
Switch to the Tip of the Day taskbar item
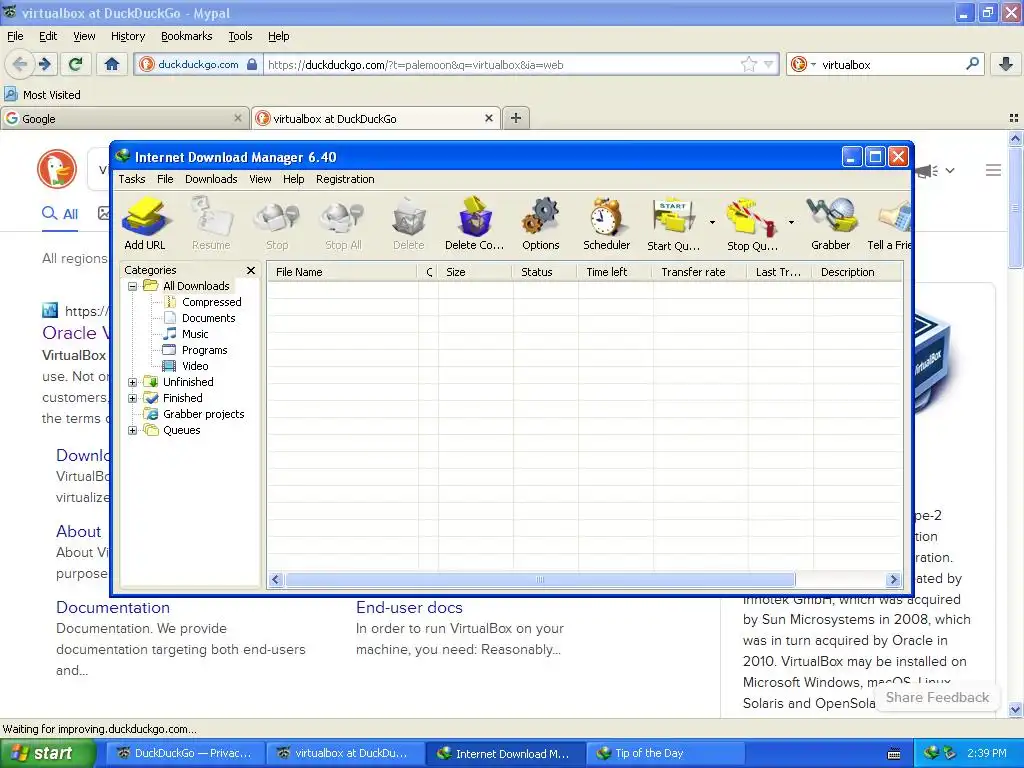coord(666,754)
